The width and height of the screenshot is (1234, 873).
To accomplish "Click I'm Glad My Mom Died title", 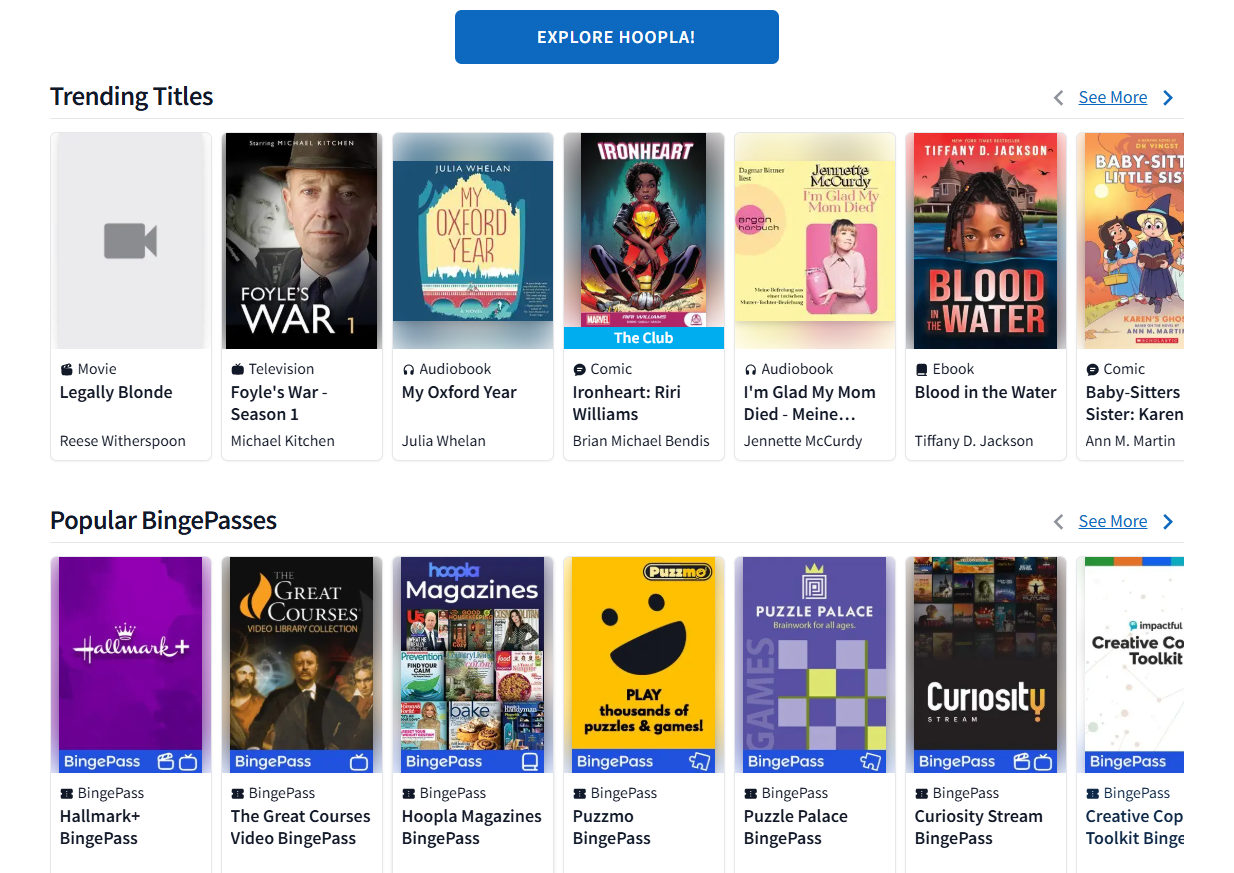I will pyautogui.click(x=810, y=403).
